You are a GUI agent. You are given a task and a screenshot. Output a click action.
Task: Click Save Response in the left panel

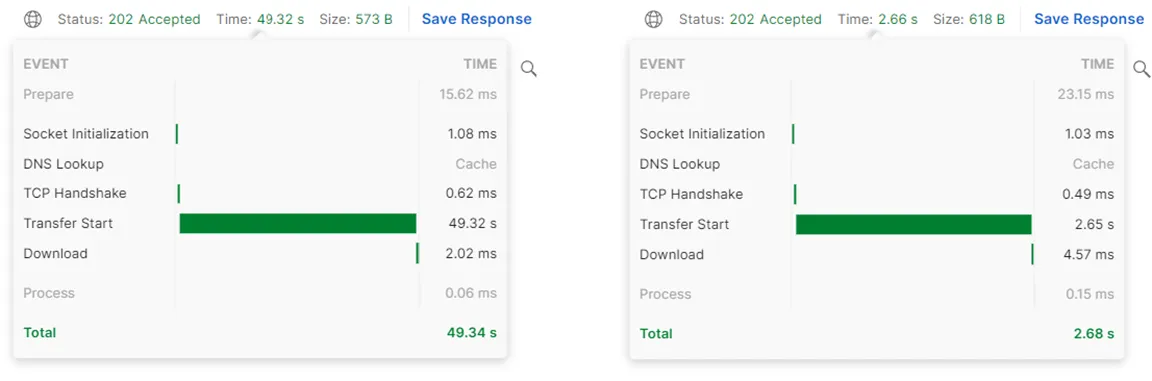477,19
